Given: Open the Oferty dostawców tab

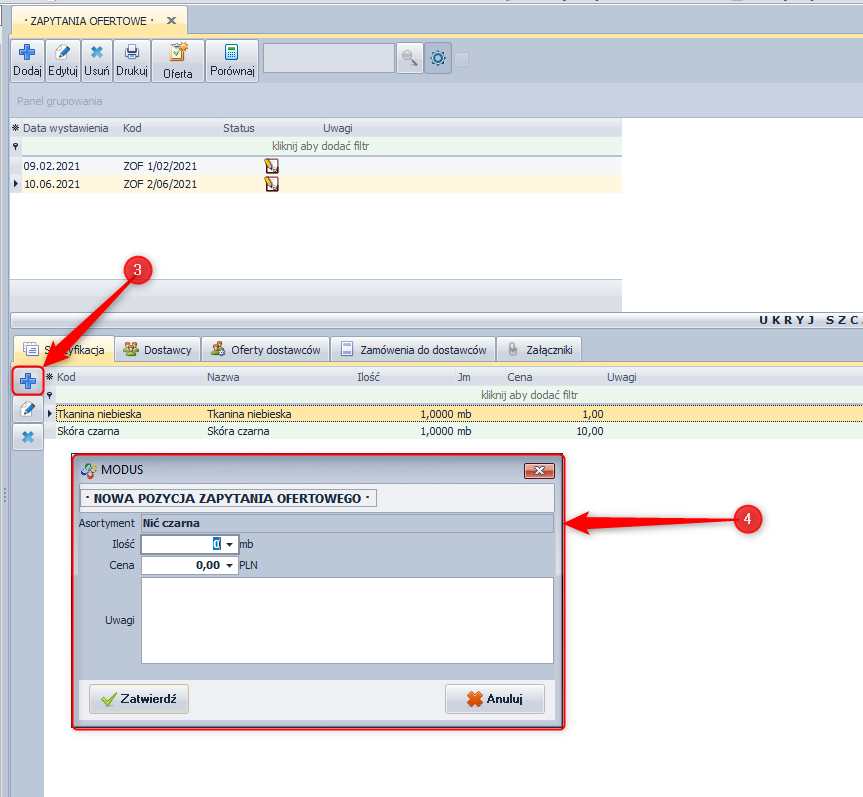Looking at the screenshot, I should coord(266,349).
